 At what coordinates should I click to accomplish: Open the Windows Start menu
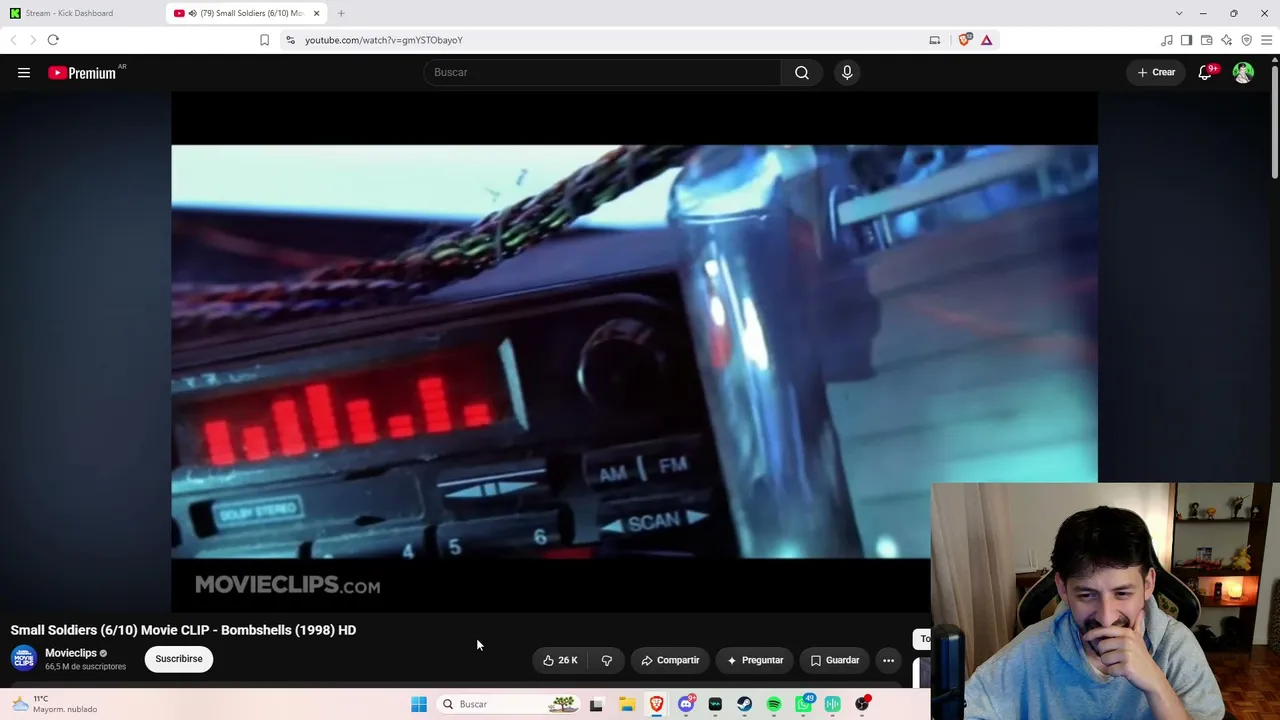tap(419, 704)
